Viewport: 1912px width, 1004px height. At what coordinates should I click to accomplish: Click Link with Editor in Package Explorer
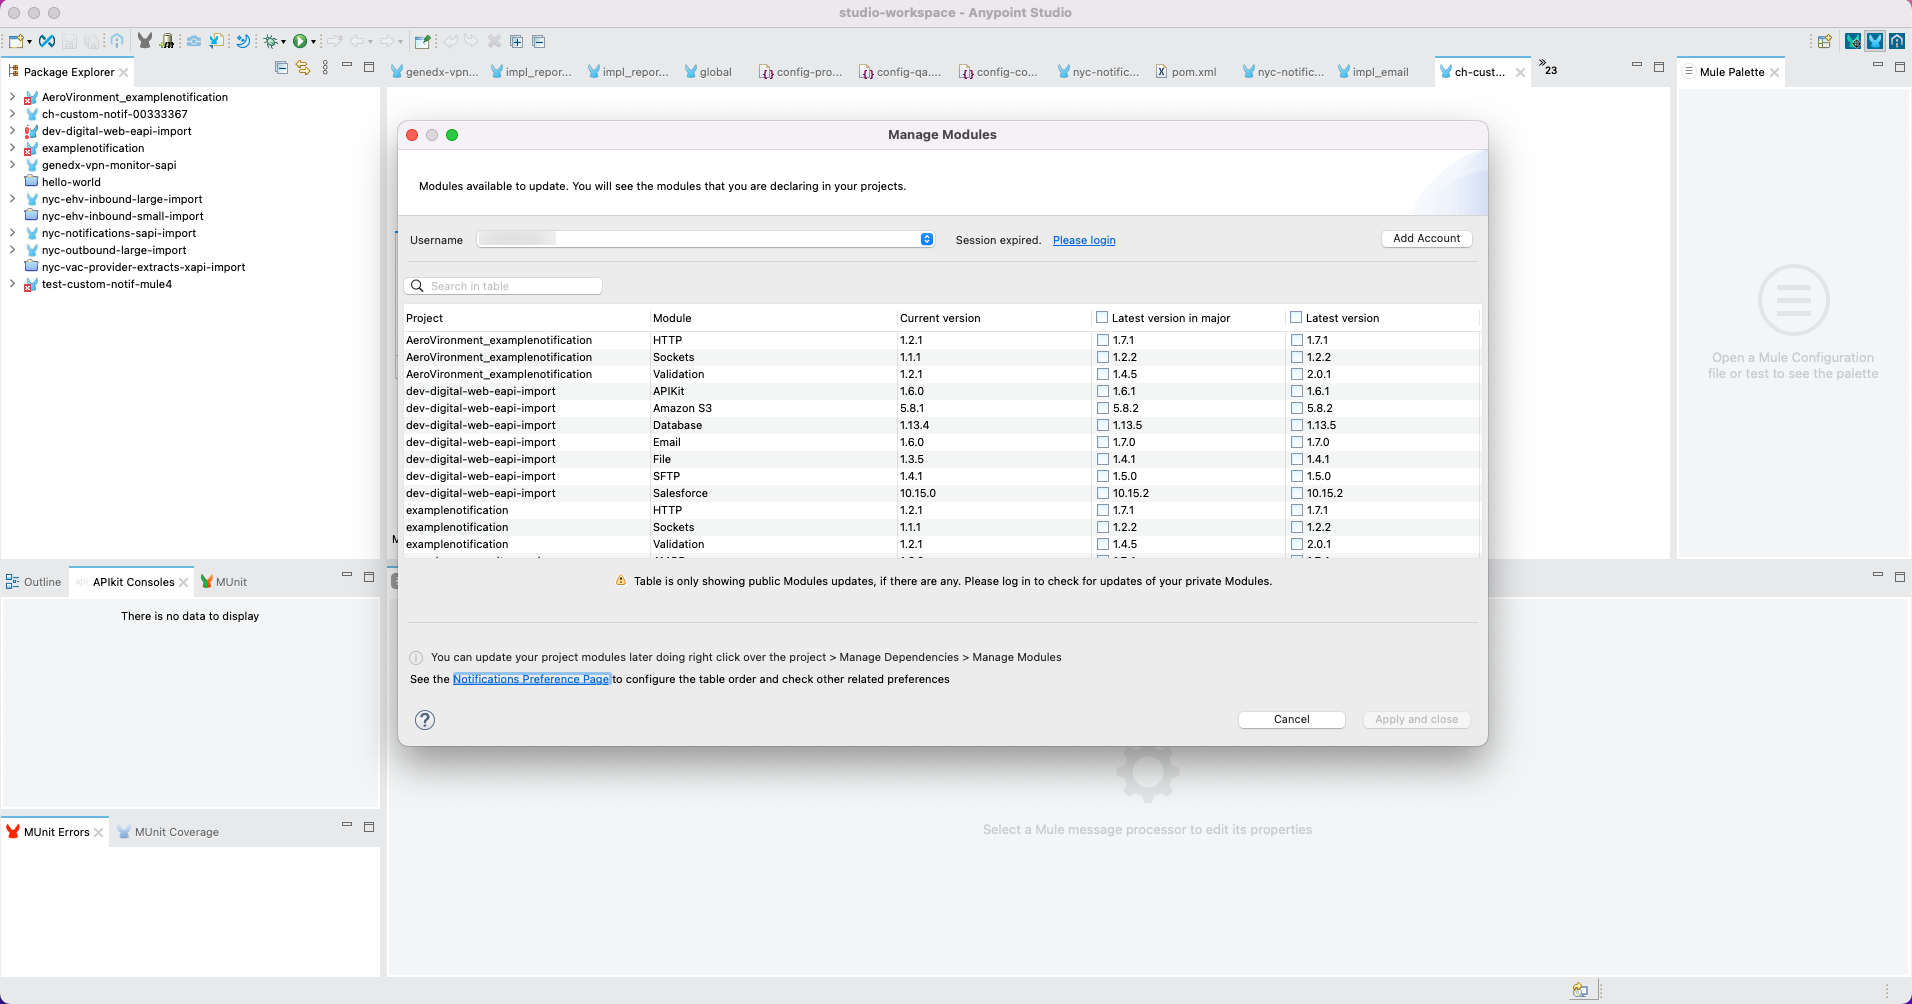coord(303,68)
